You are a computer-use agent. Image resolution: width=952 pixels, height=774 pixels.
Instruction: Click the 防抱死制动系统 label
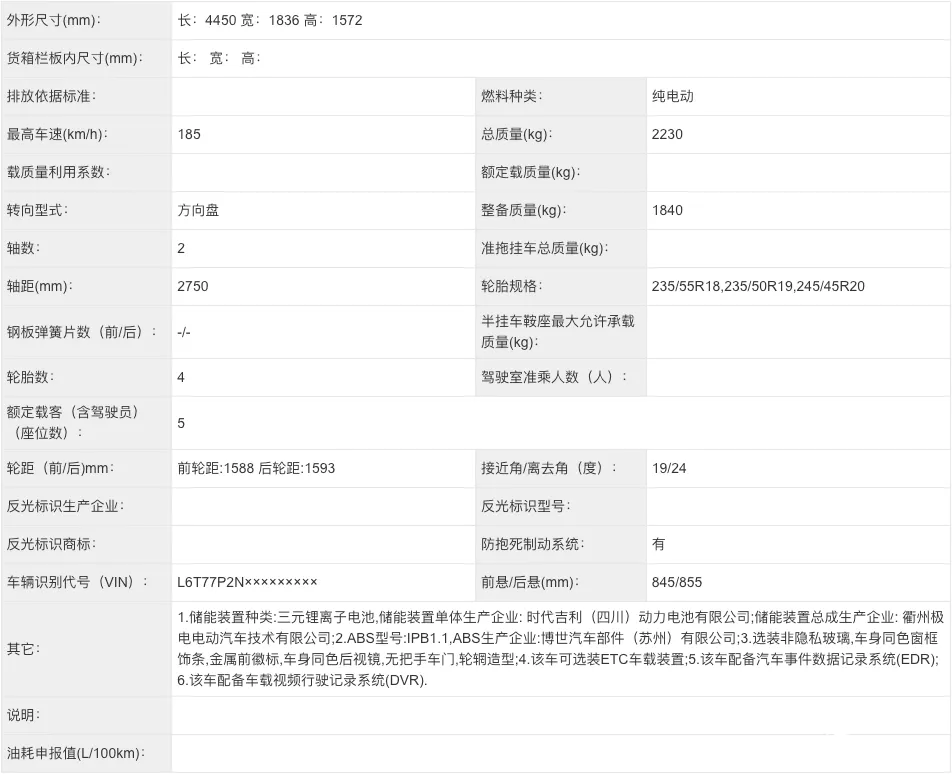pos(532,545)
